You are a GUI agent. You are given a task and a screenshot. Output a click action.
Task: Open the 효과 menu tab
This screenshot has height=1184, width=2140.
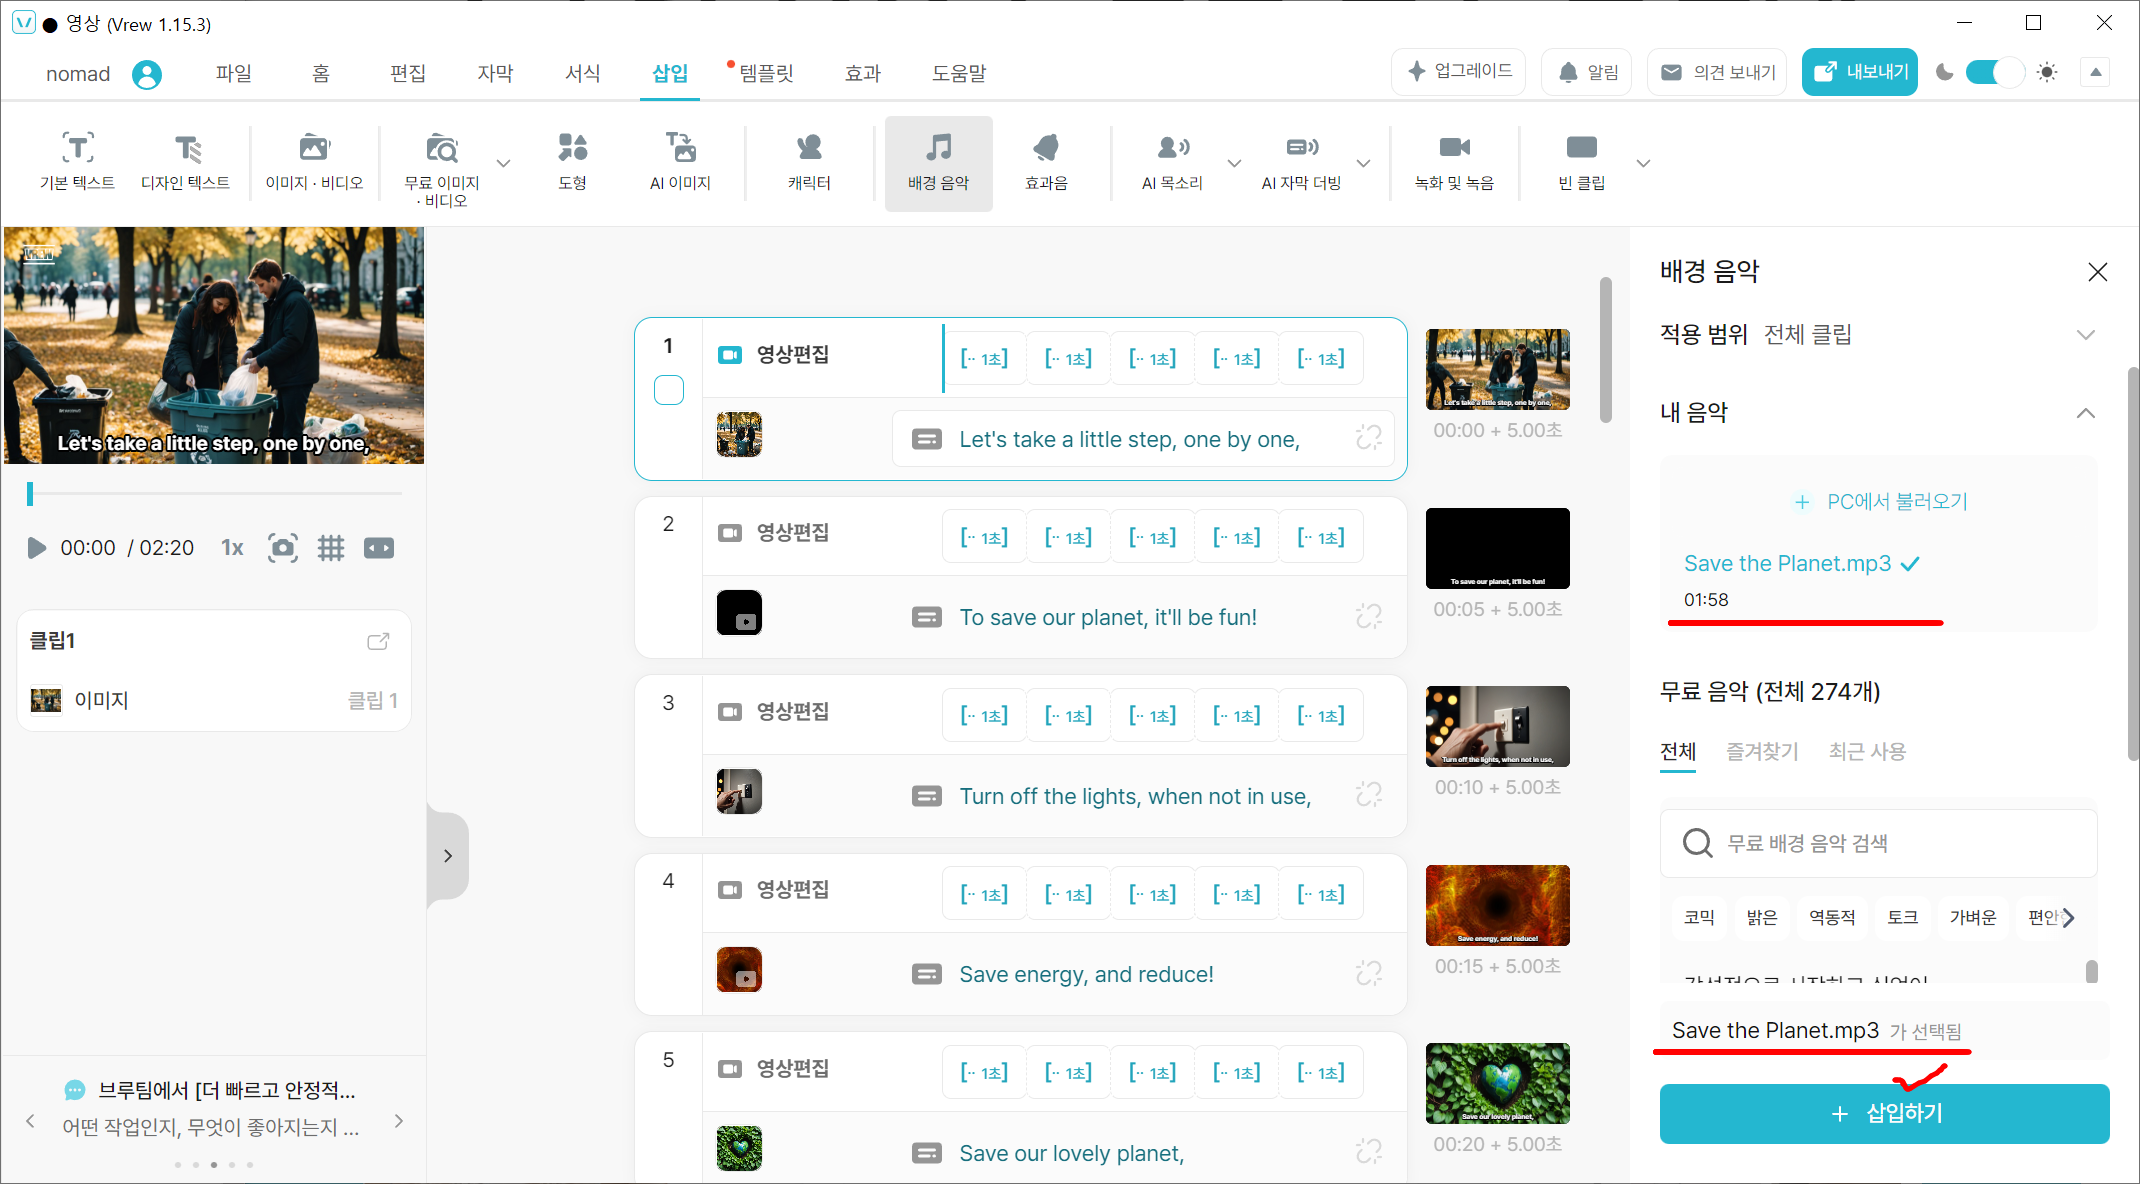pos(862,73)
